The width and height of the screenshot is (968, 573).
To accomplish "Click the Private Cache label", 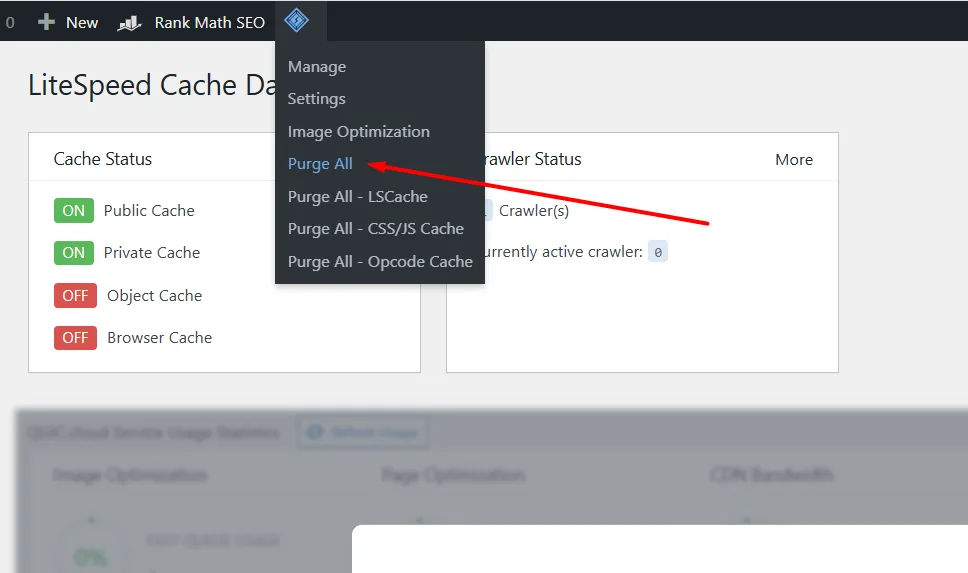I will (152, 253).
